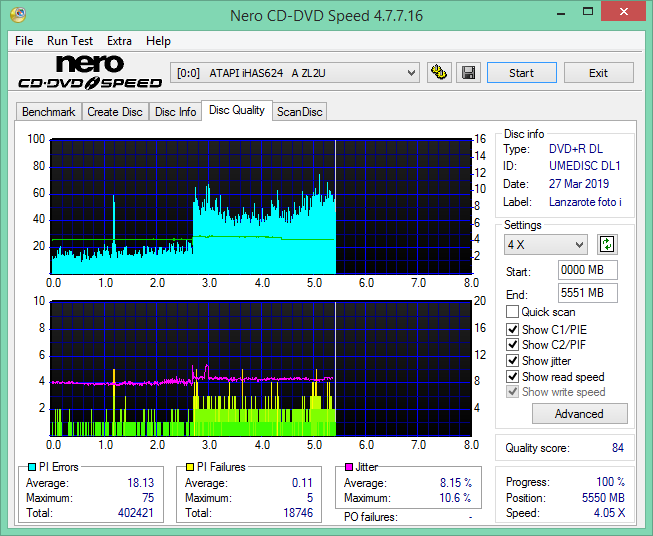Viewport: 653px width, 536px height.
Task: Click the Exit button
Action: pyautogui.click(x=598, y=73)
